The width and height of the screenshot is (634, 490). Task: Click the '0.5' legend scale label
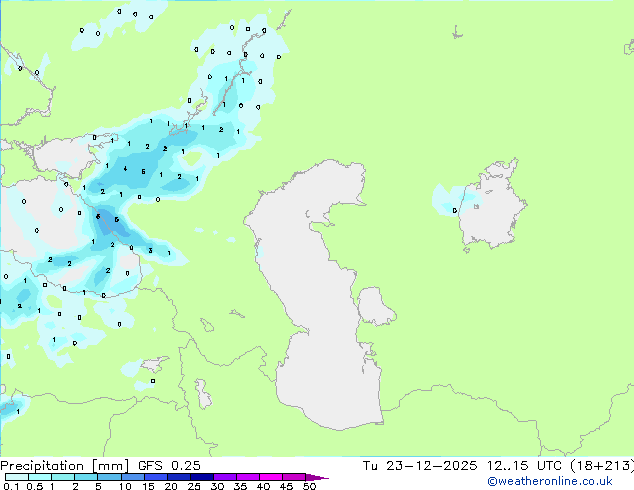[35, 486]
